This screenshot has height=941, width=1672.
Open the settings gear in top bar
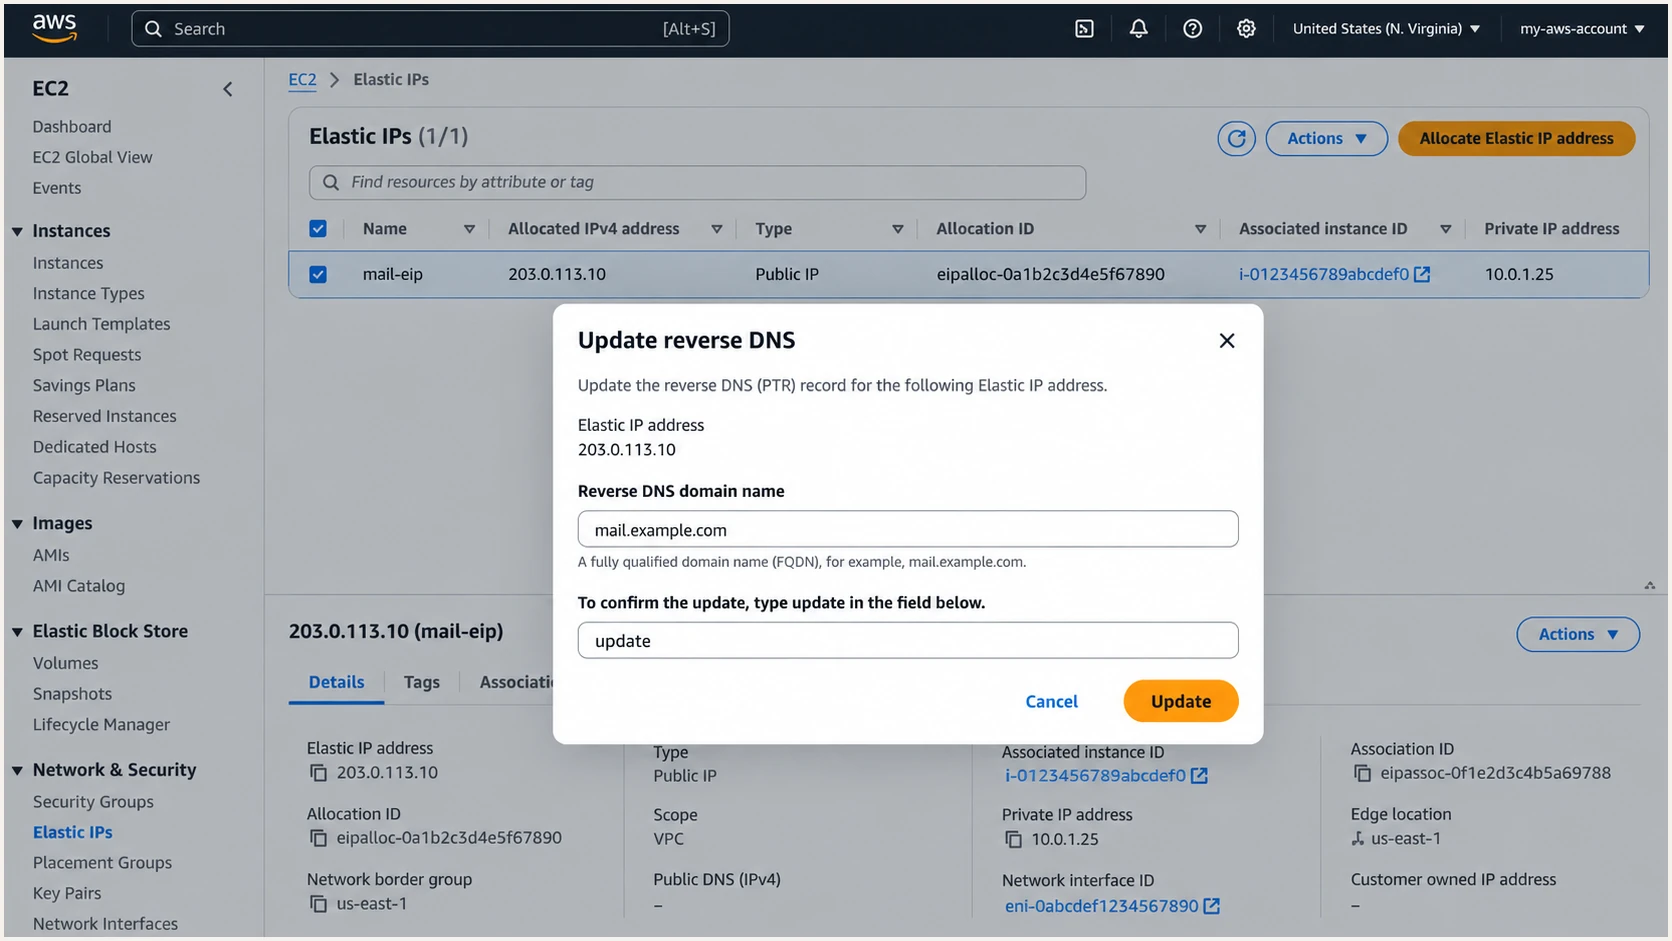tap(1246, 29)
